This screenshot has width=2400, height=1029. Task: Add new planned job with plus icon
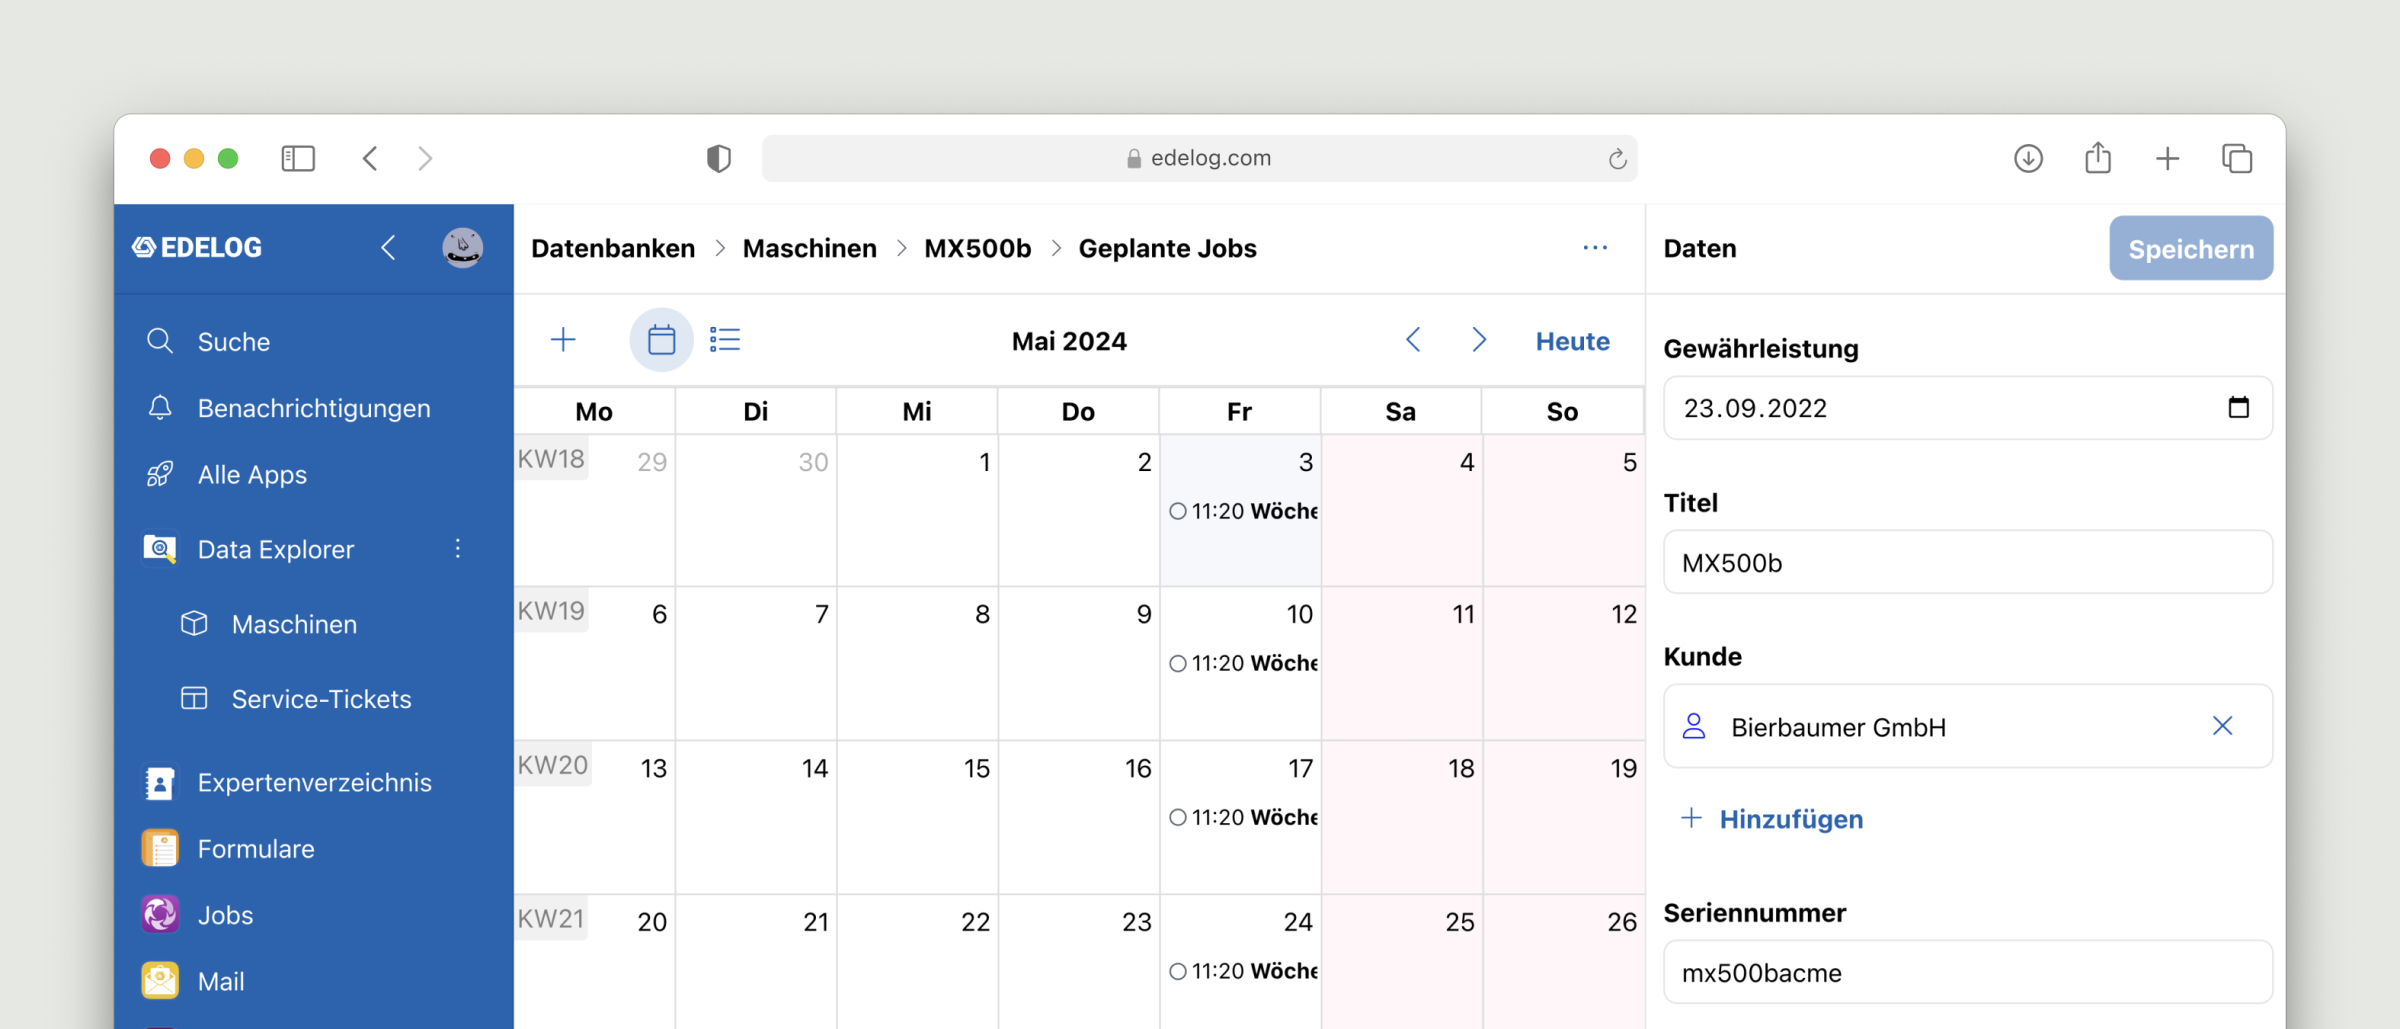[x=563, y=340]
